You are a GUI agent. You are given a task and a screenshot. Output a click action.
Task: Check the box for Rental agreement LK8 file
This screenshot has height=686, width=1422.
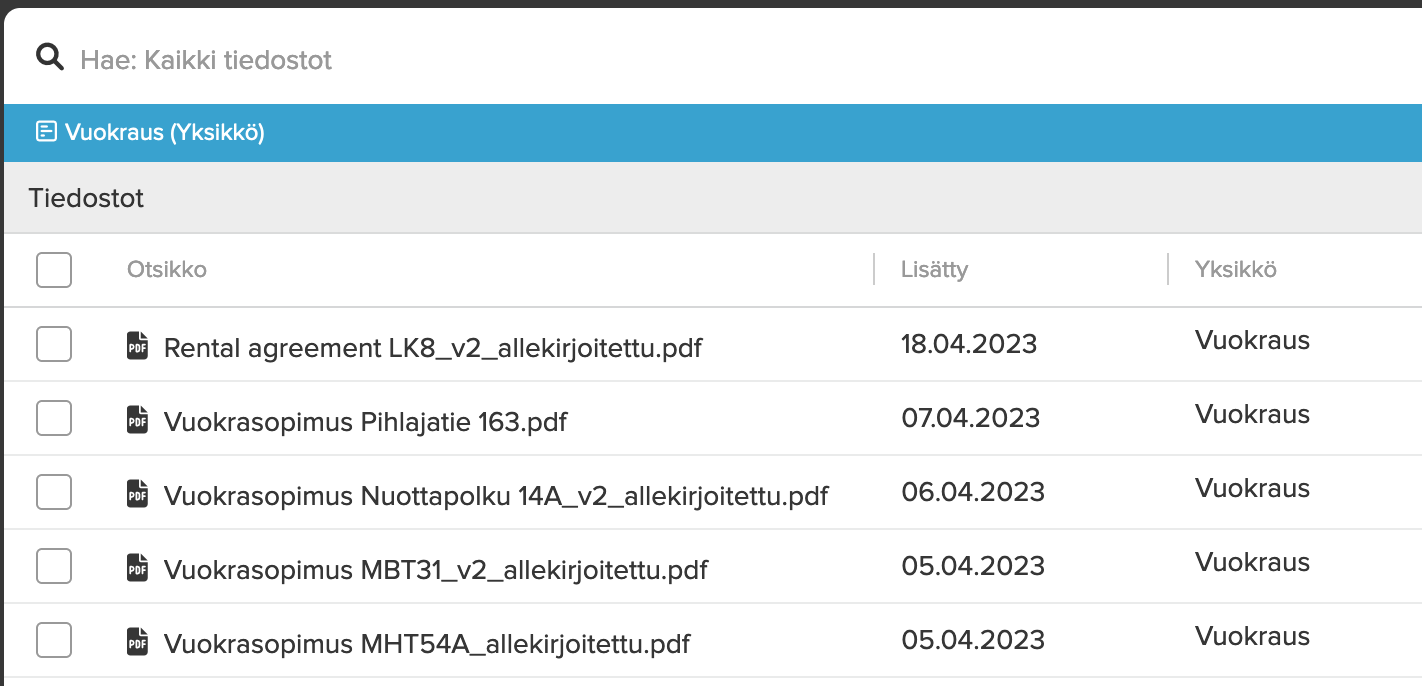pos(54,344)
